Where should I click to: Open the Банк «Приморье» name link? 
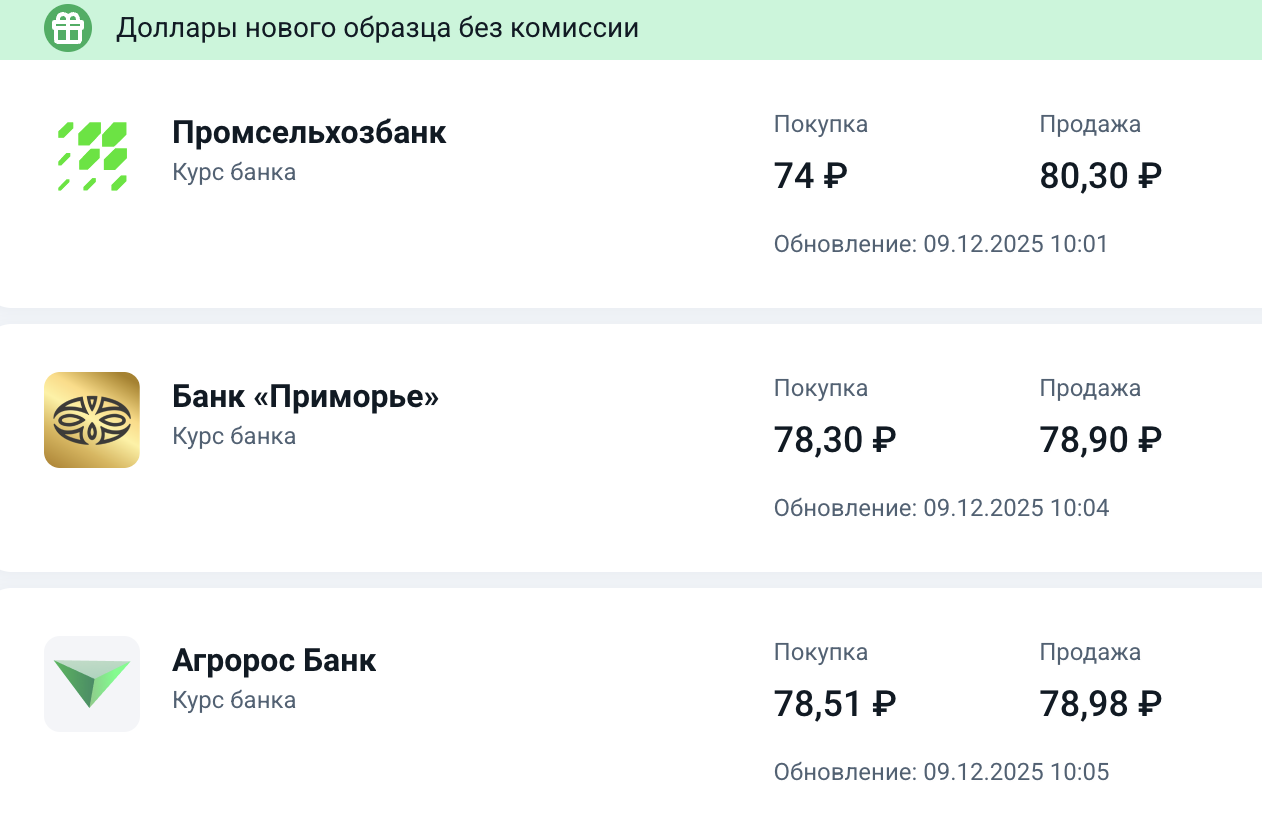[305, 397]
